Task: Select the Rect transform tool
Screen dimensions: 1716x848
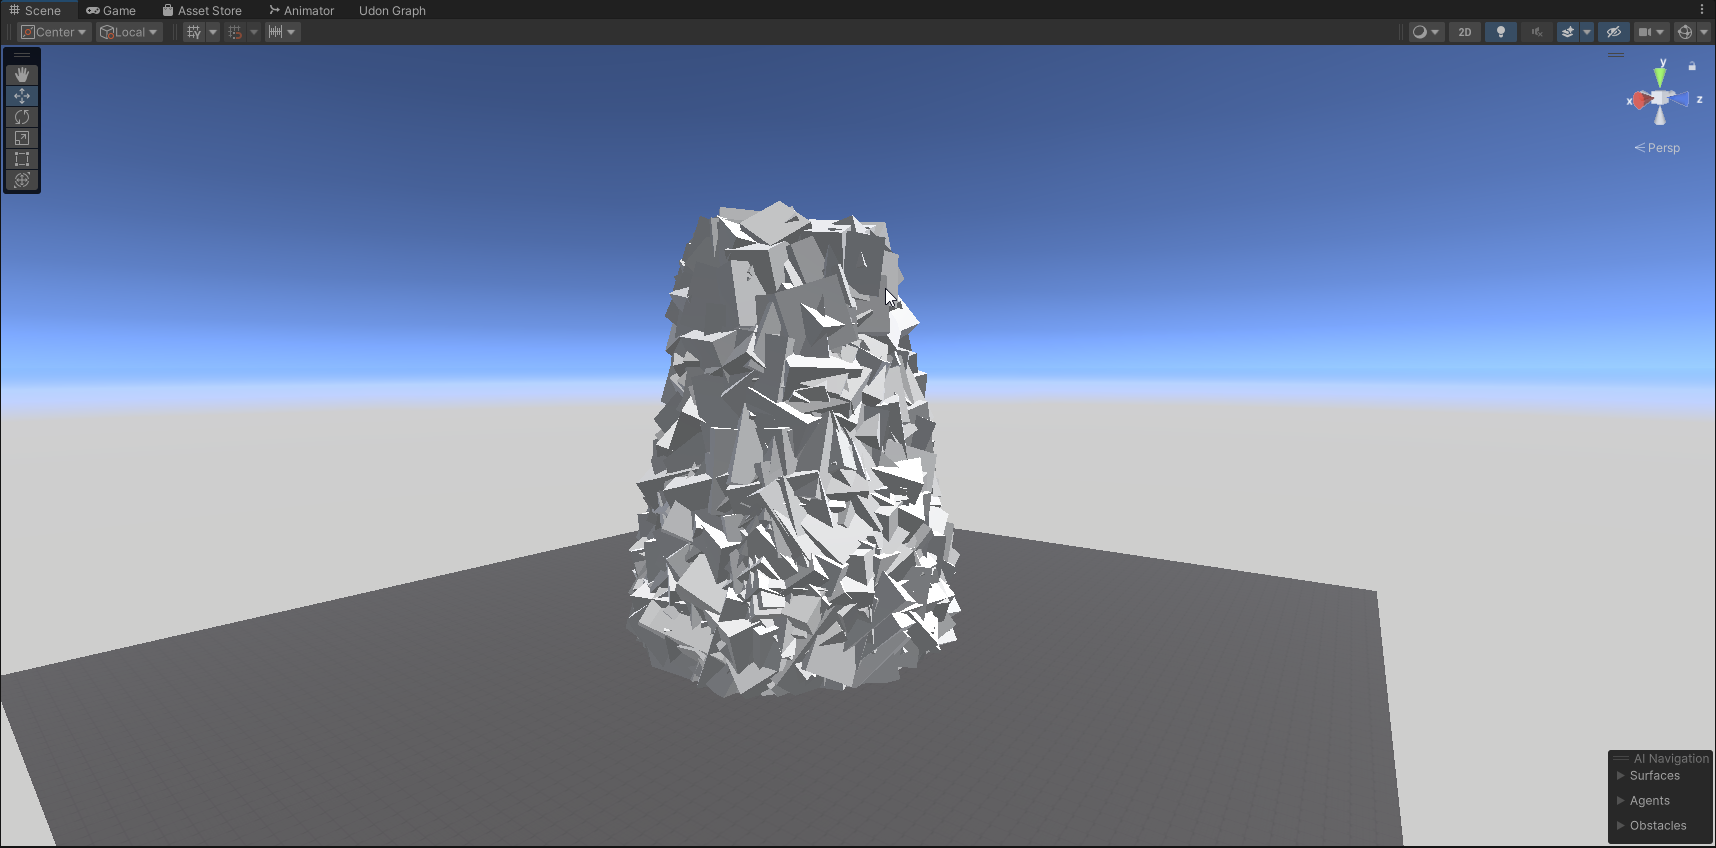Action: coord(22,159)
